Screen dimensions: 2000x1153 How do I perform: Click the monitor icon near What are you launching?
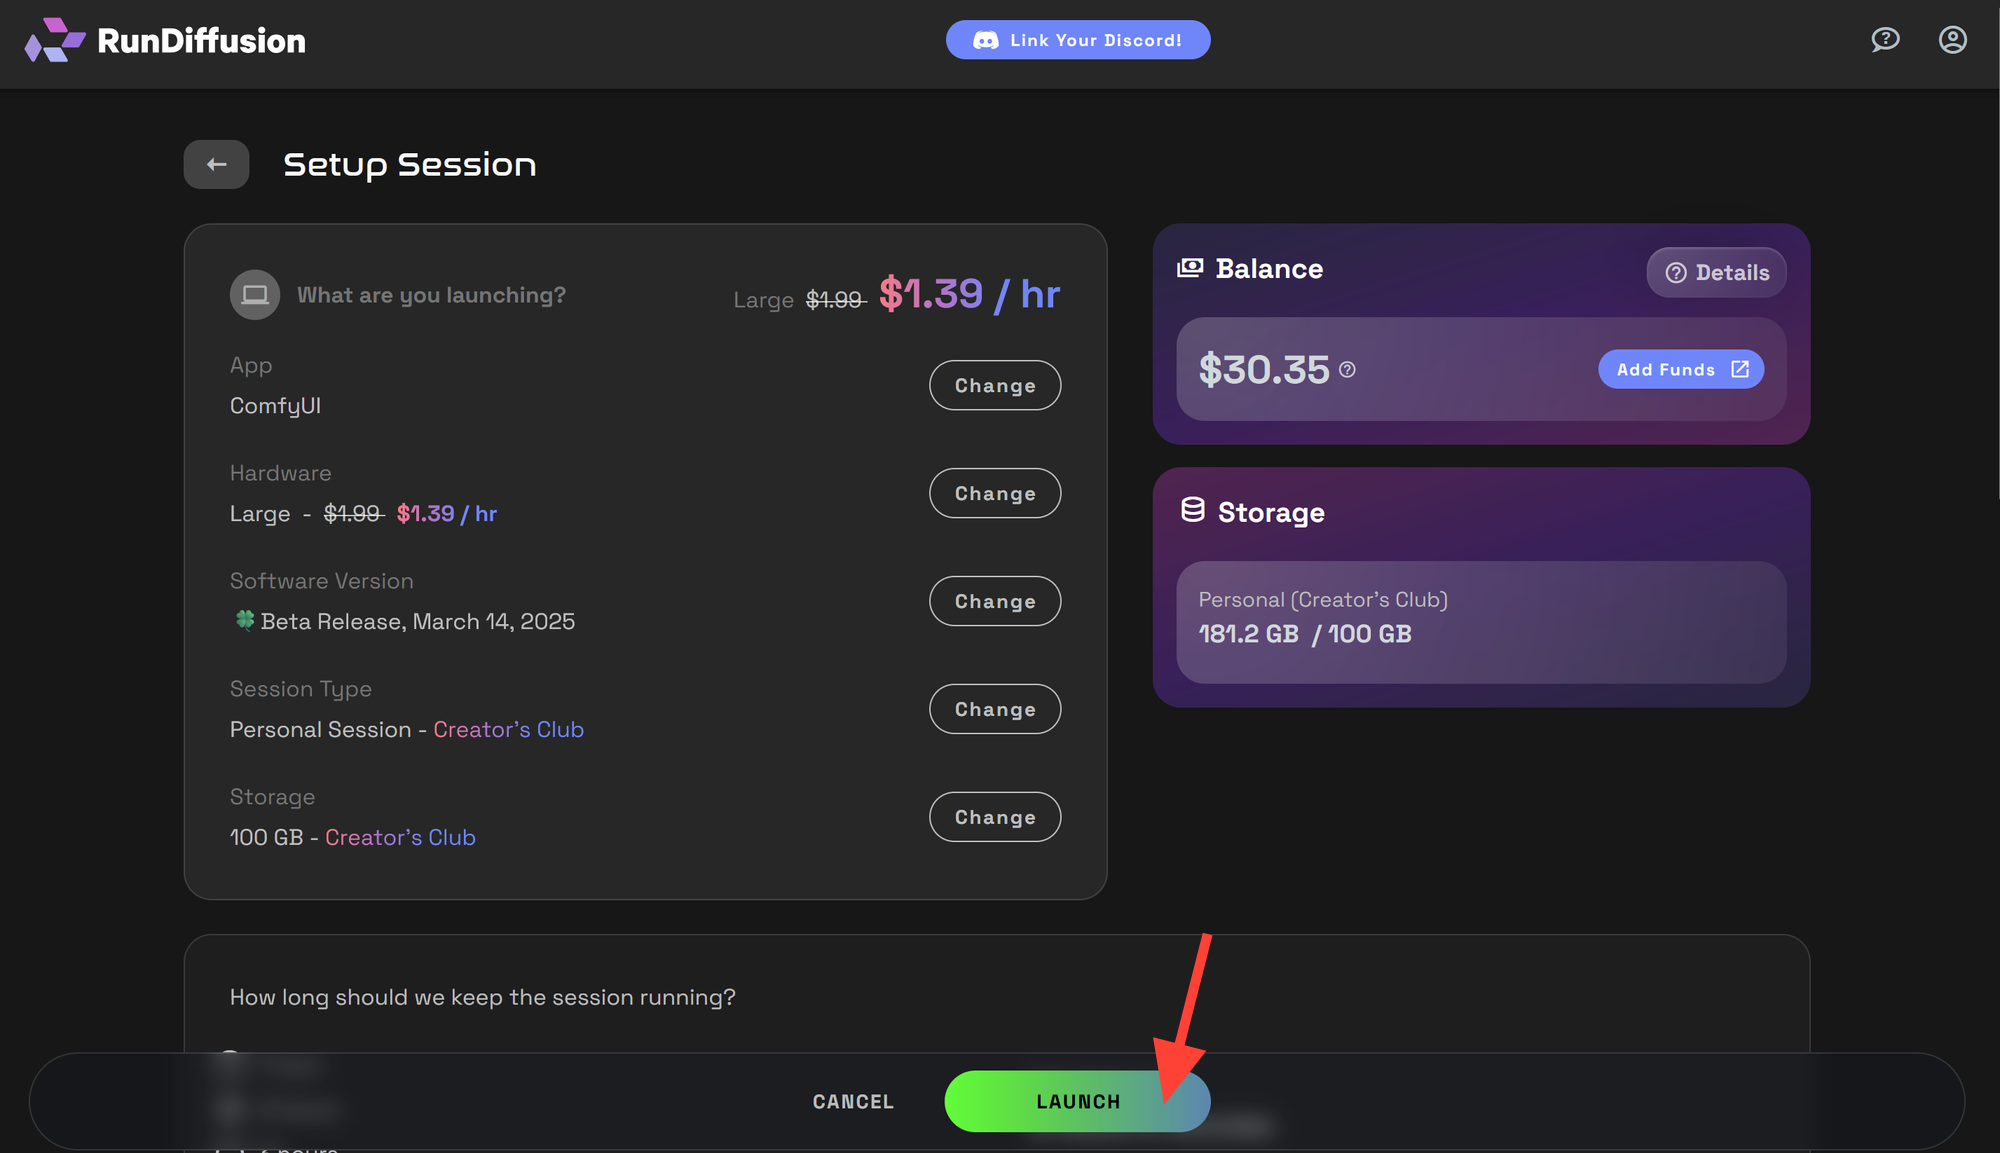255,294
